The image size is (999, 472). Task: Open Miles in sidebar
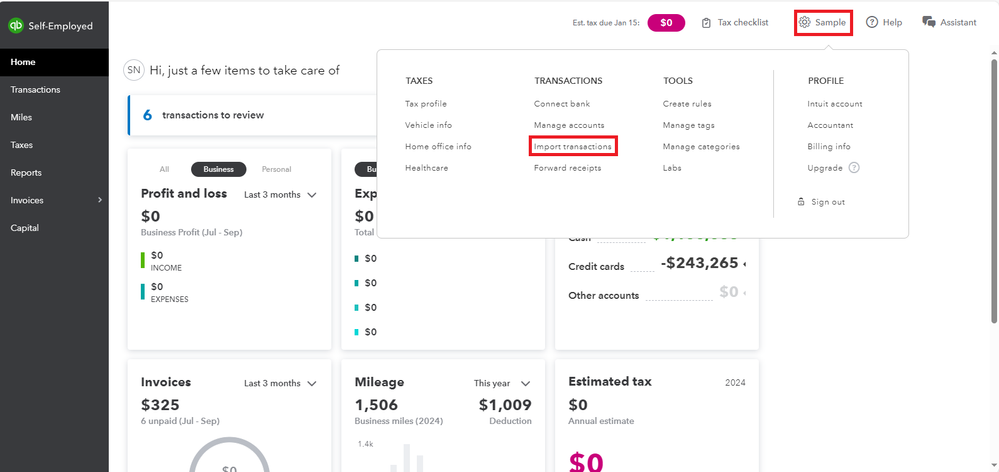[54, 117]
